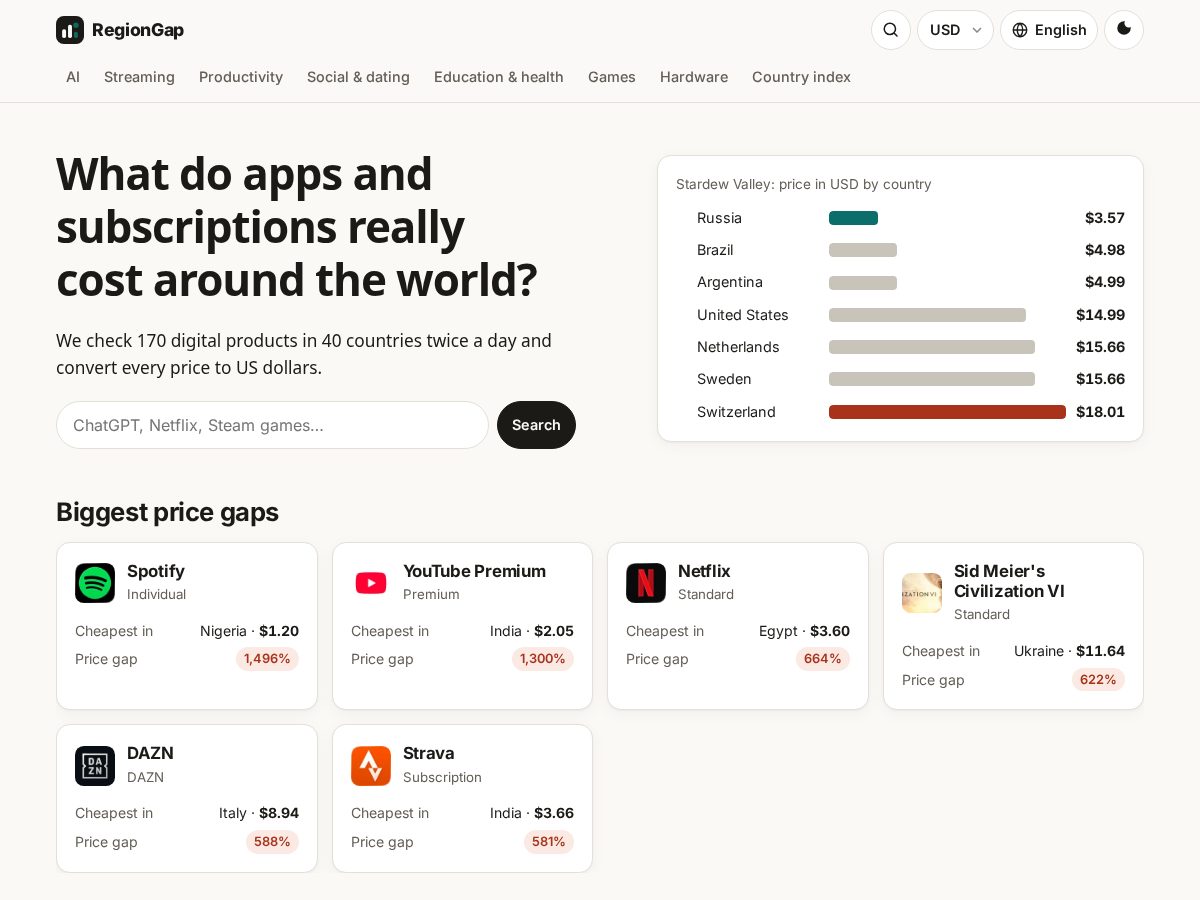Click the 581% price gap badge

[x=549, y=842]
